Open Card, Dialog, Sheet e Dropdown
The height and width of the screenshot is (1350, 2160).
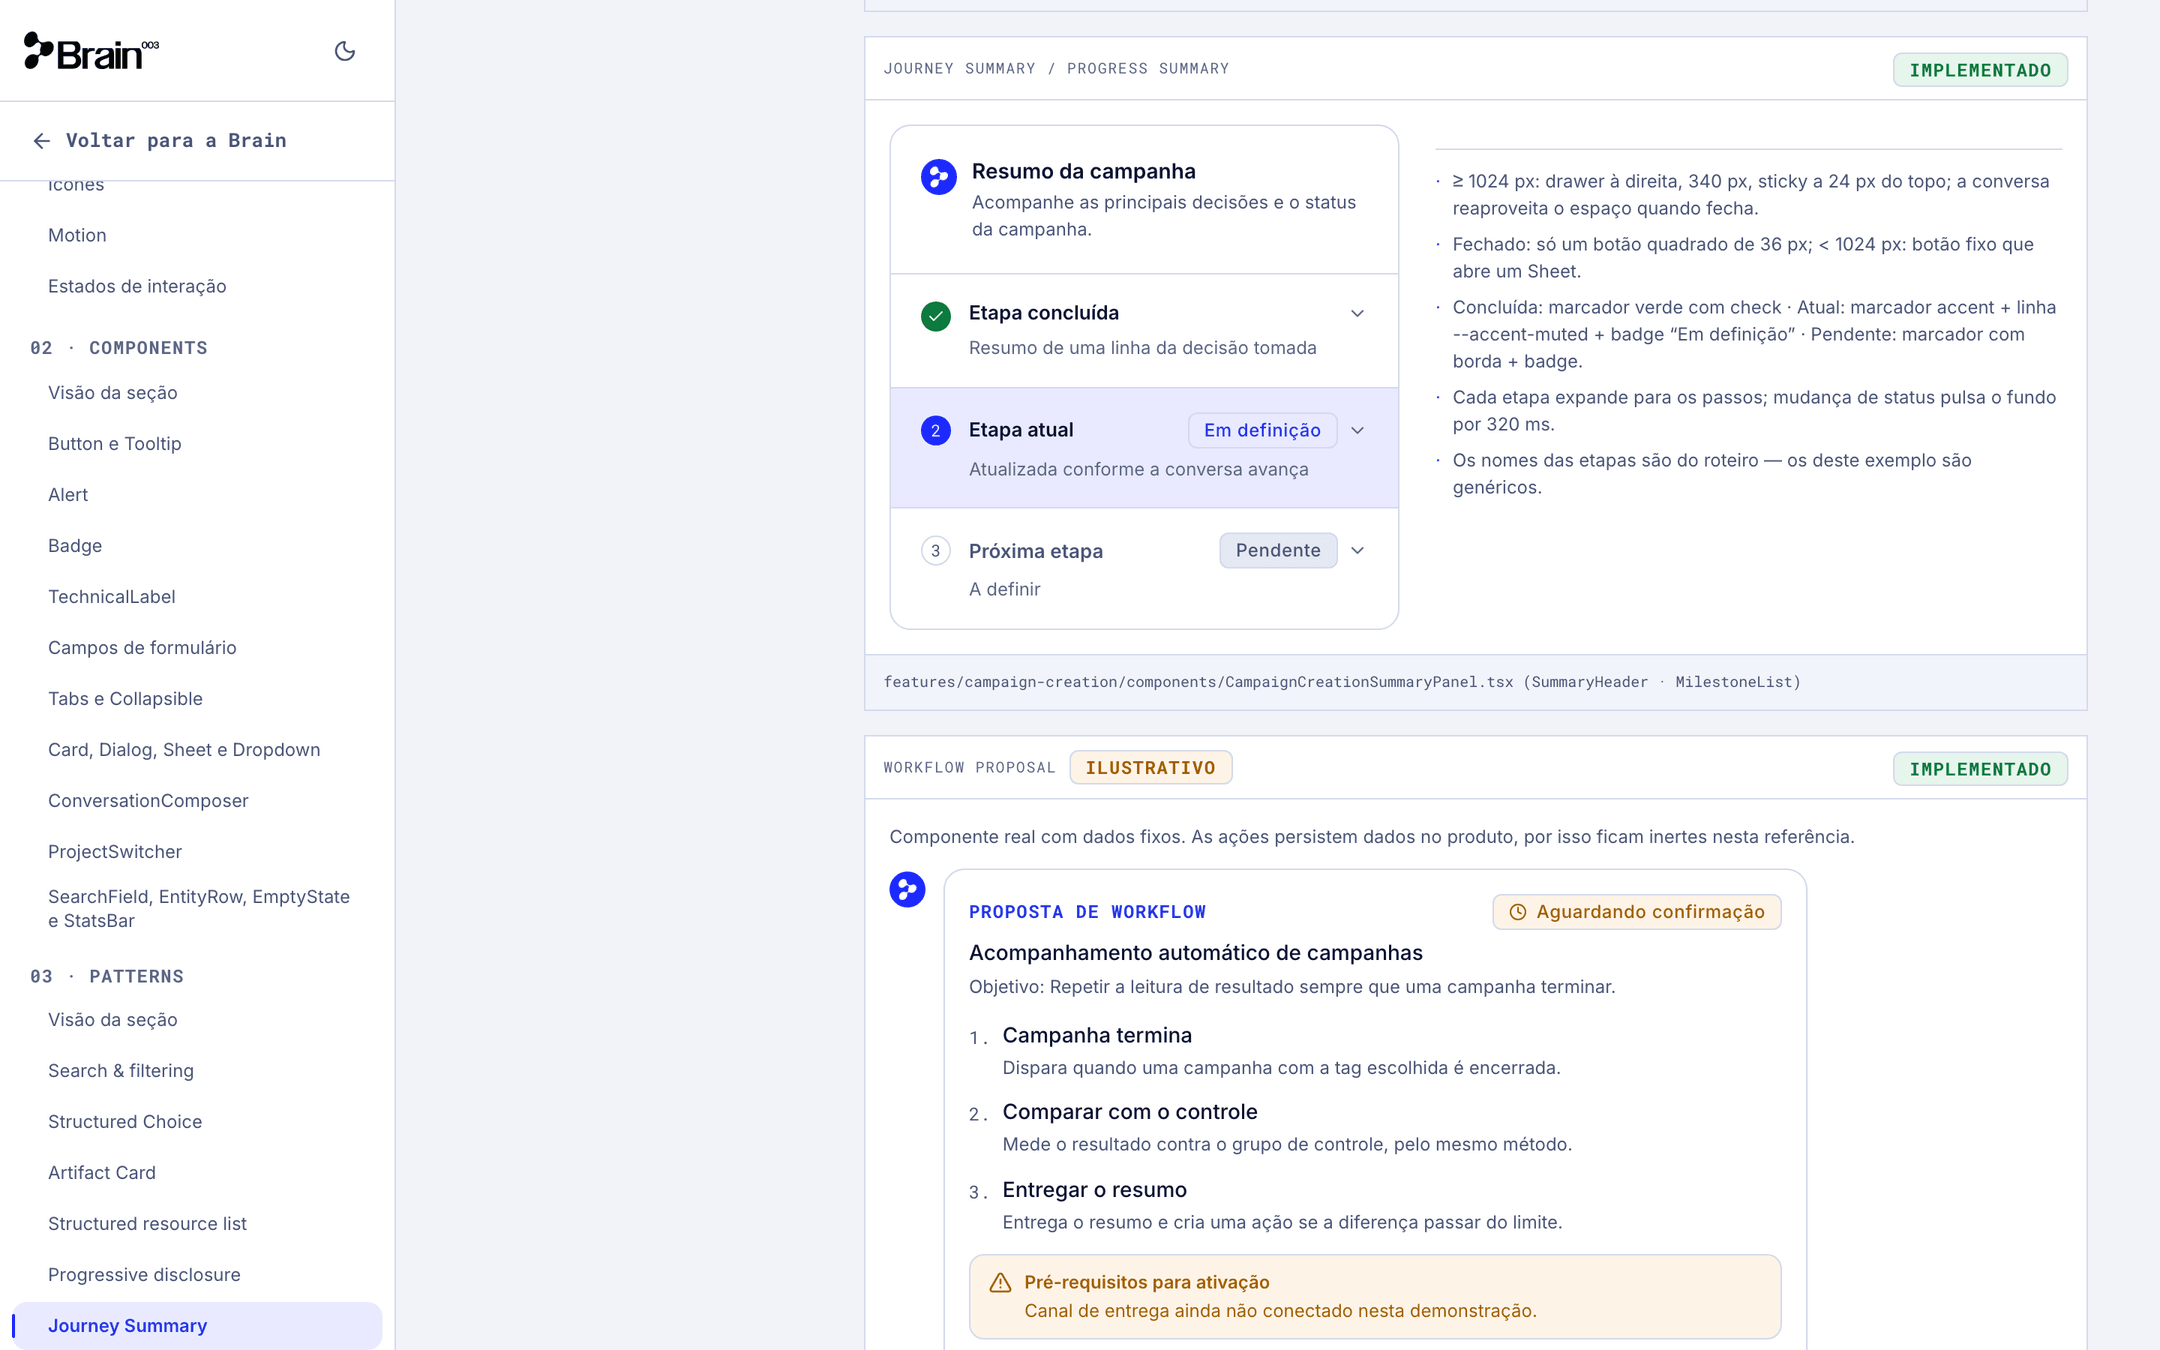tap(184, 749)
